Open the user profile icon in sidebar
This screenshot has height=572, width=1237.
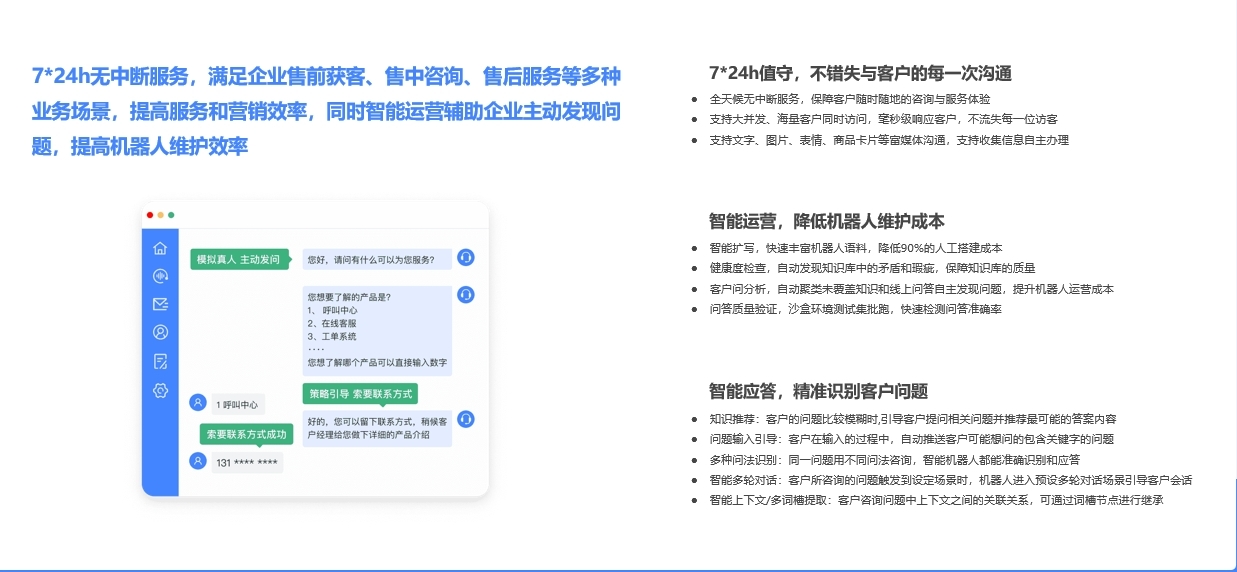click(160, 332)
